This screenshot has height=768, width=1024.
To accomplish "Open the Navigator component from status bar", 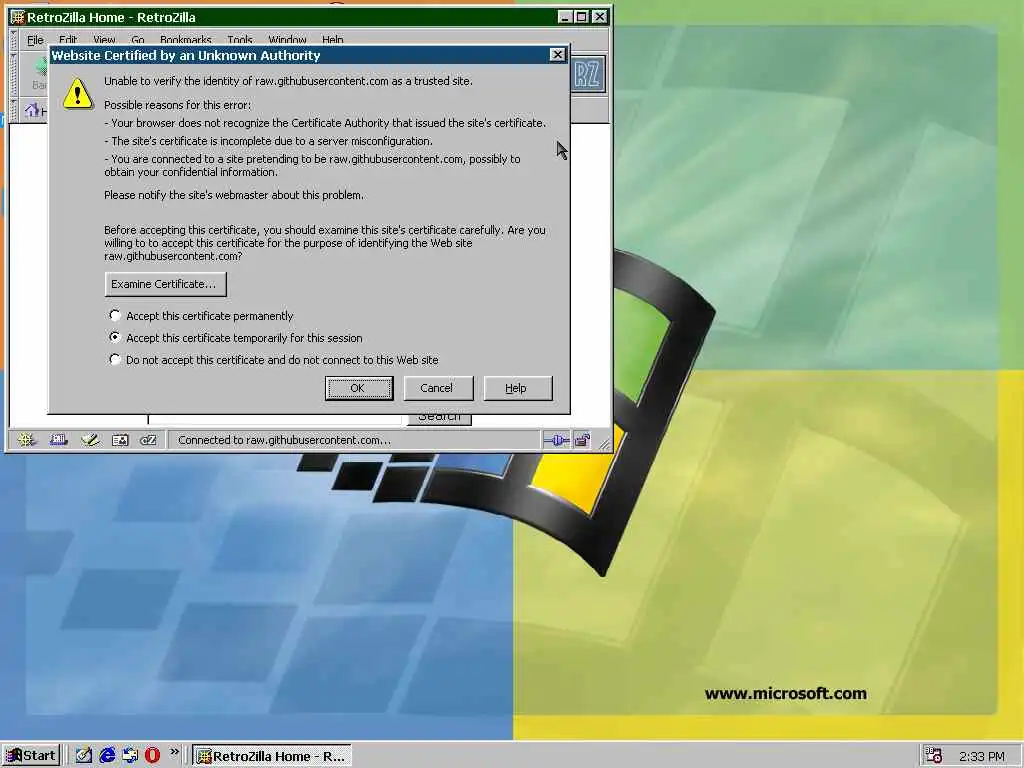I will [26, 440].
